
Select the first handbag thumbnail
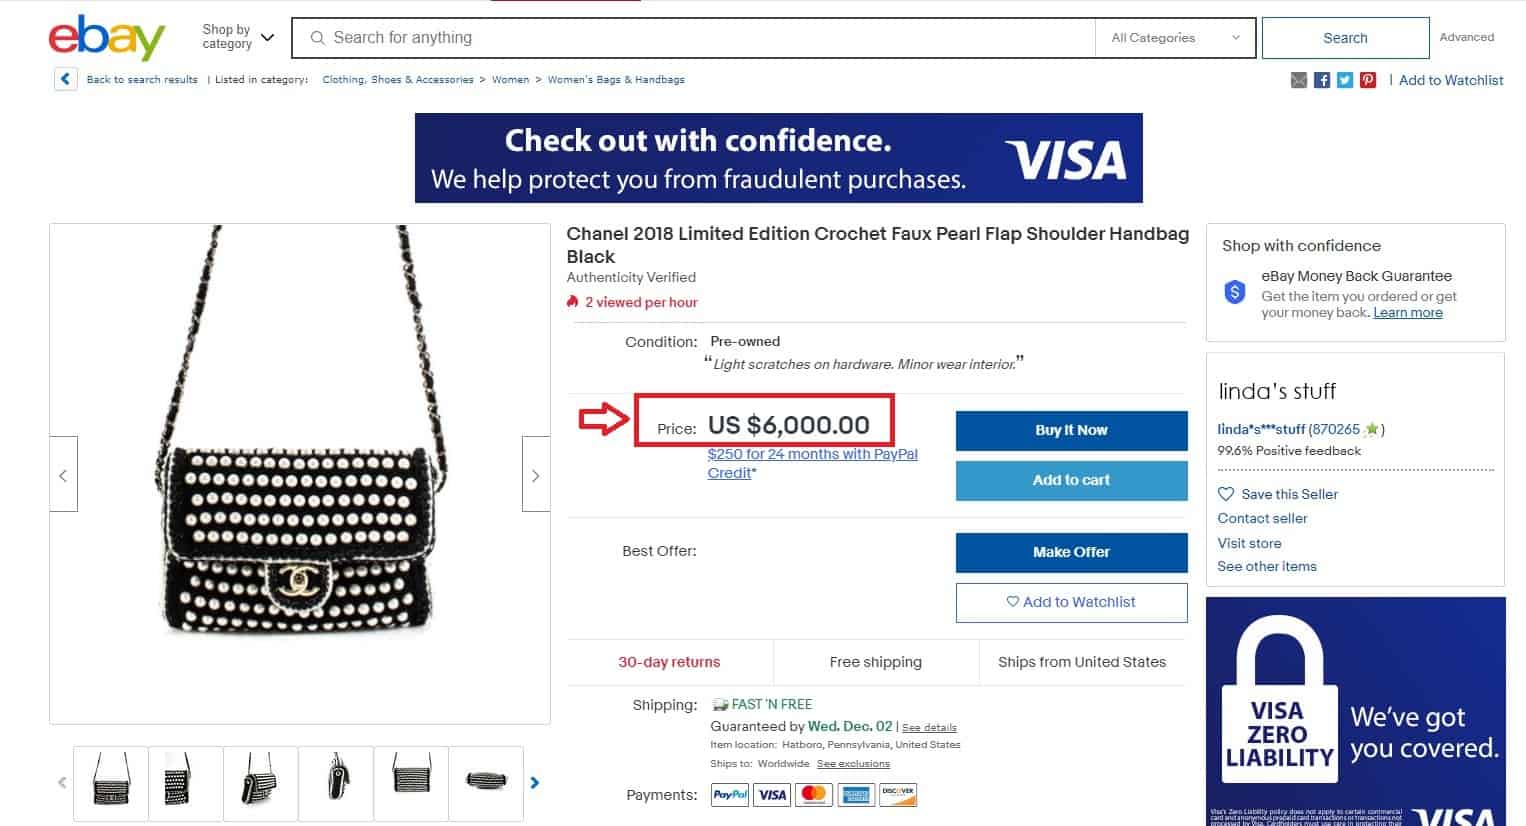tap(110, 783)
